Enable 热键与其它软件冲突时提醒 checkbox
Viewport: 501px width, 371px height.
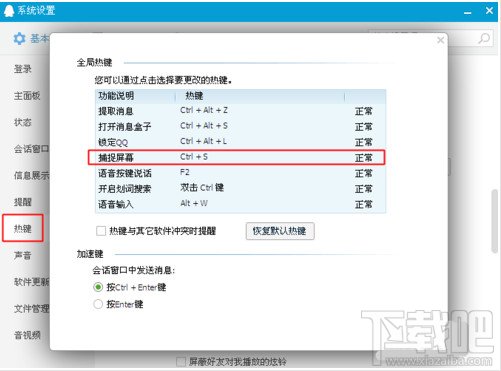coord(101,231)
